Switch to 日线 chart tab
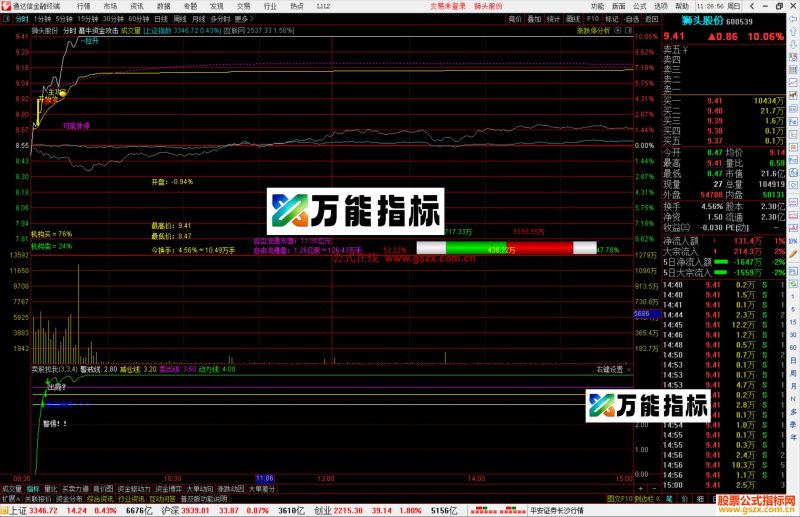The width and height of the screenshot is (800, 517). (161, 19)
